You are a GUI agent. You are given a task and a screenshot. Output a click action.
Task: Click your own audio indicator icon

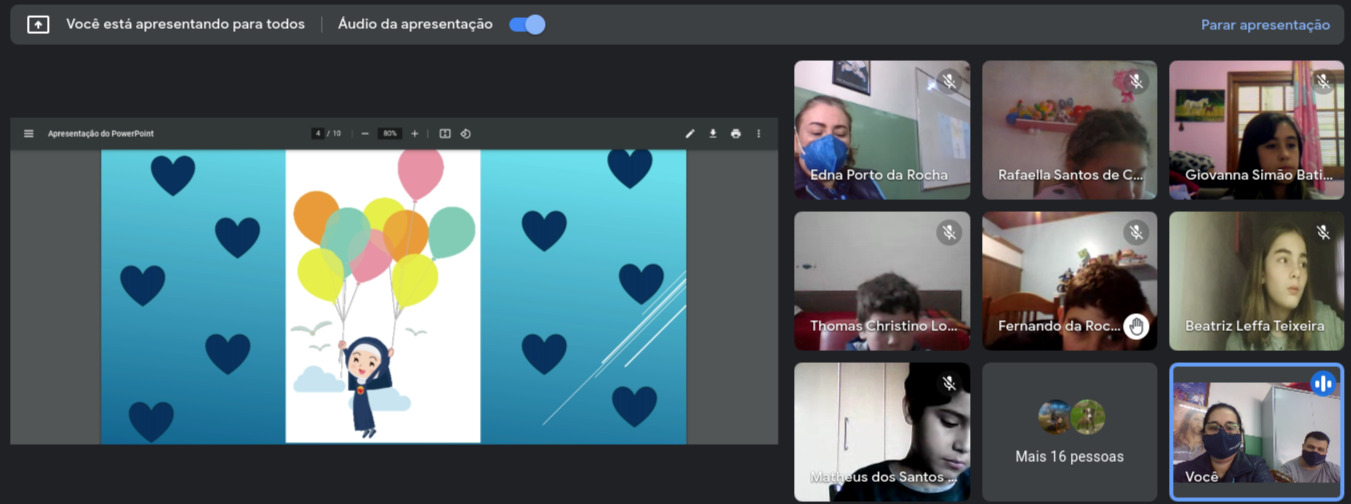pos(1323,383)
